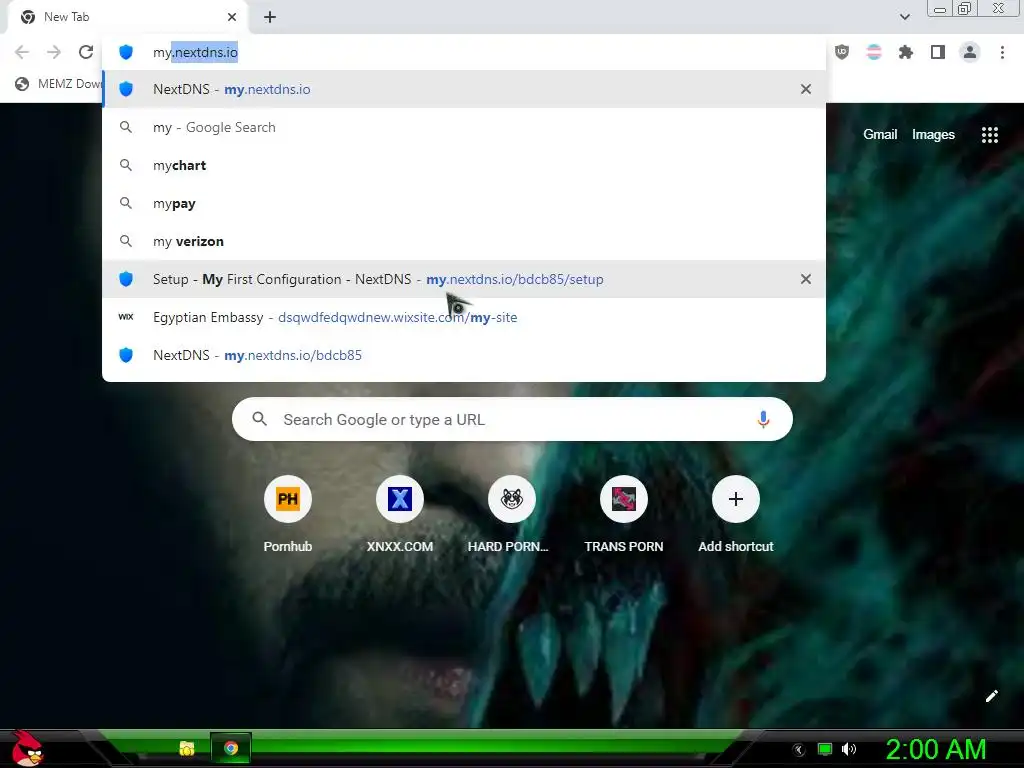Click the 2:00 AM taskbar clock
This screenshot has height=768, width=1024.
pos(935,749)
